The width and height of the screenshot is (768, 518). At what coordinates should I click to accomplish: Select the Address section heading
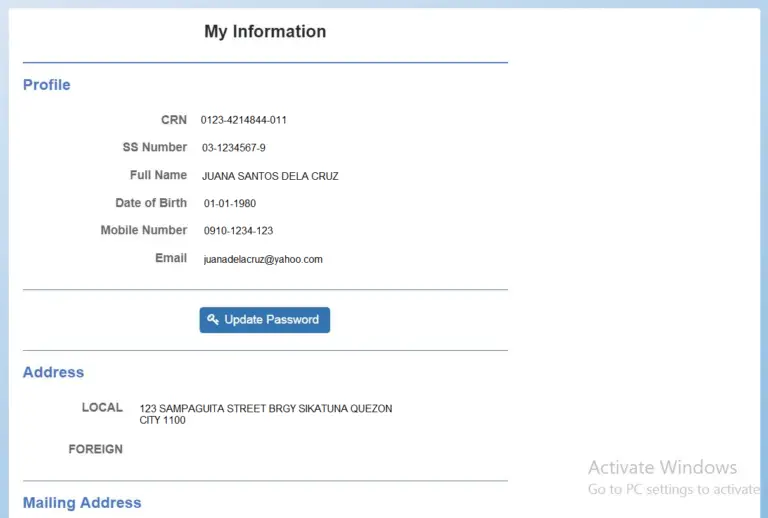pos(54,372)
